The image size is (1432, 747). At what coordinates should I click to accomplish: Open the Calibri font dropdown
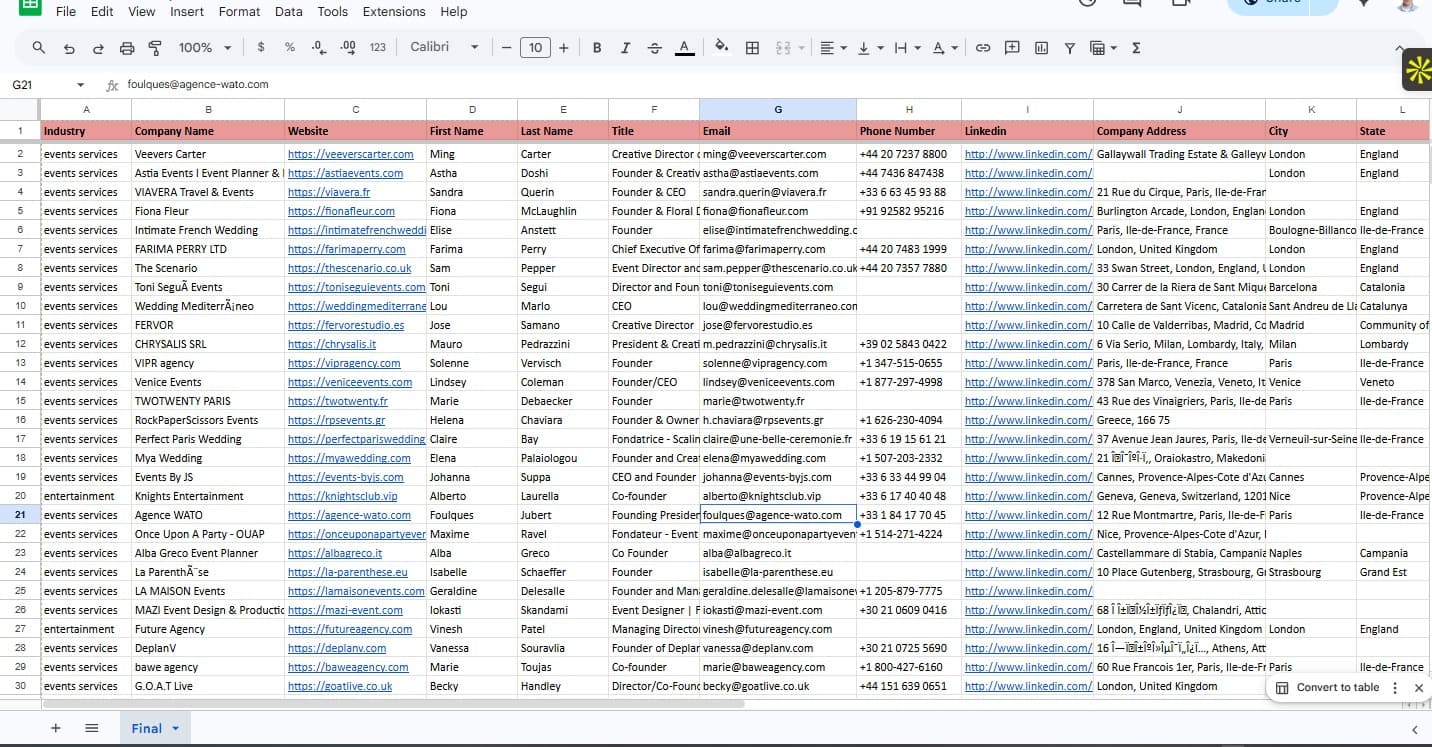[444, 47]
